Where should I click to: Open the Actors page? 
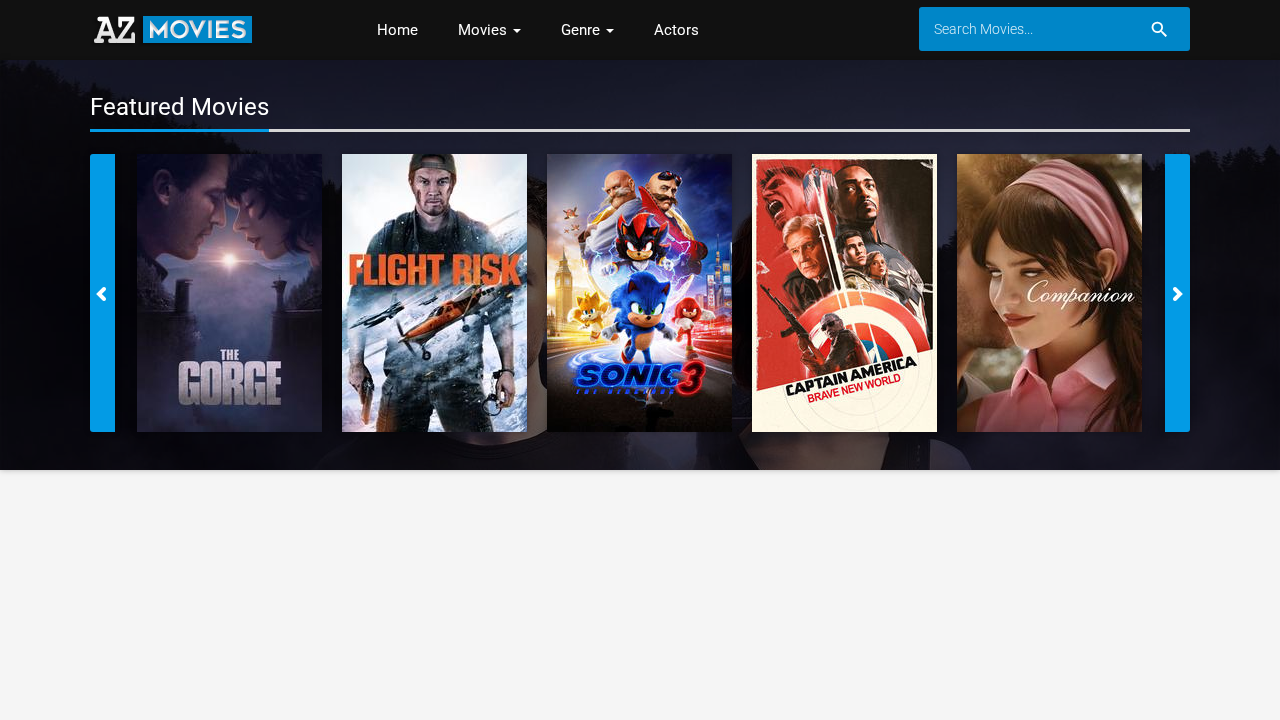(676, 30)
